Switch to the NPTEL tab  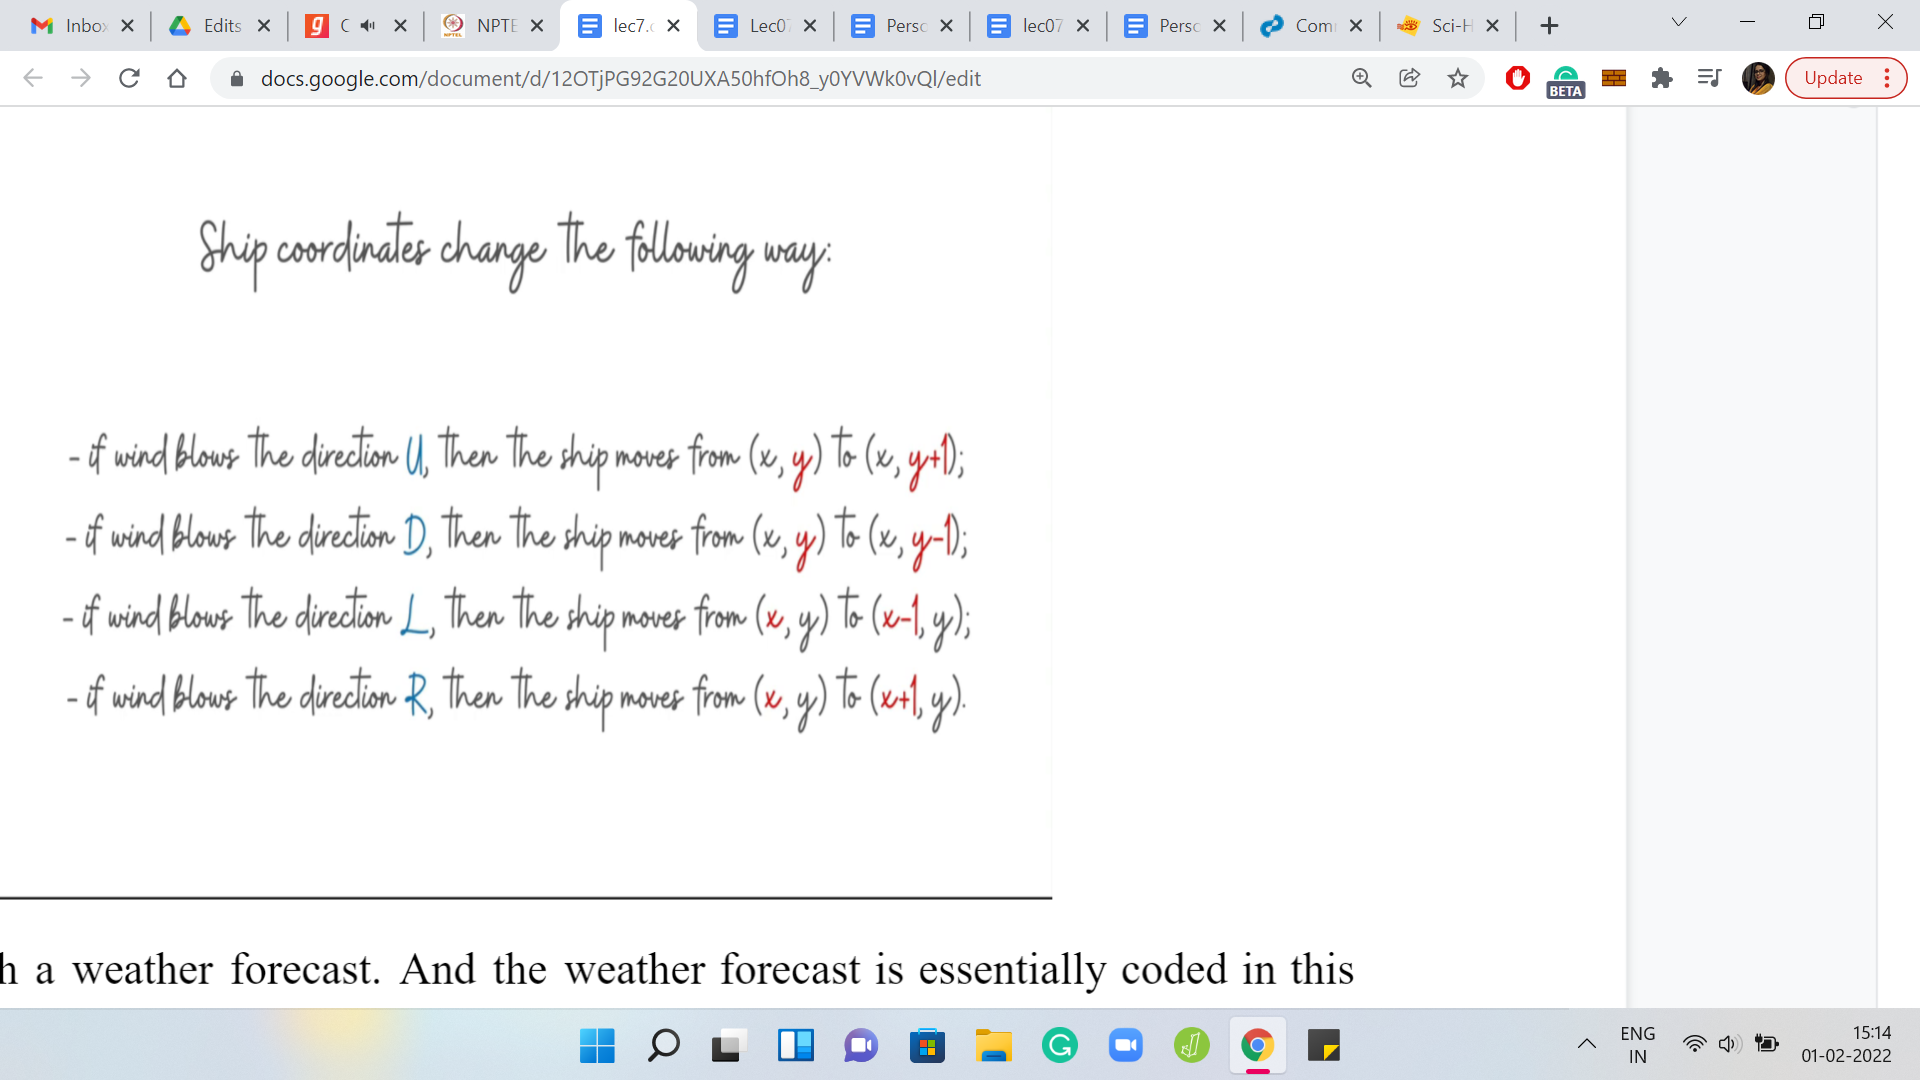(482, 26)
